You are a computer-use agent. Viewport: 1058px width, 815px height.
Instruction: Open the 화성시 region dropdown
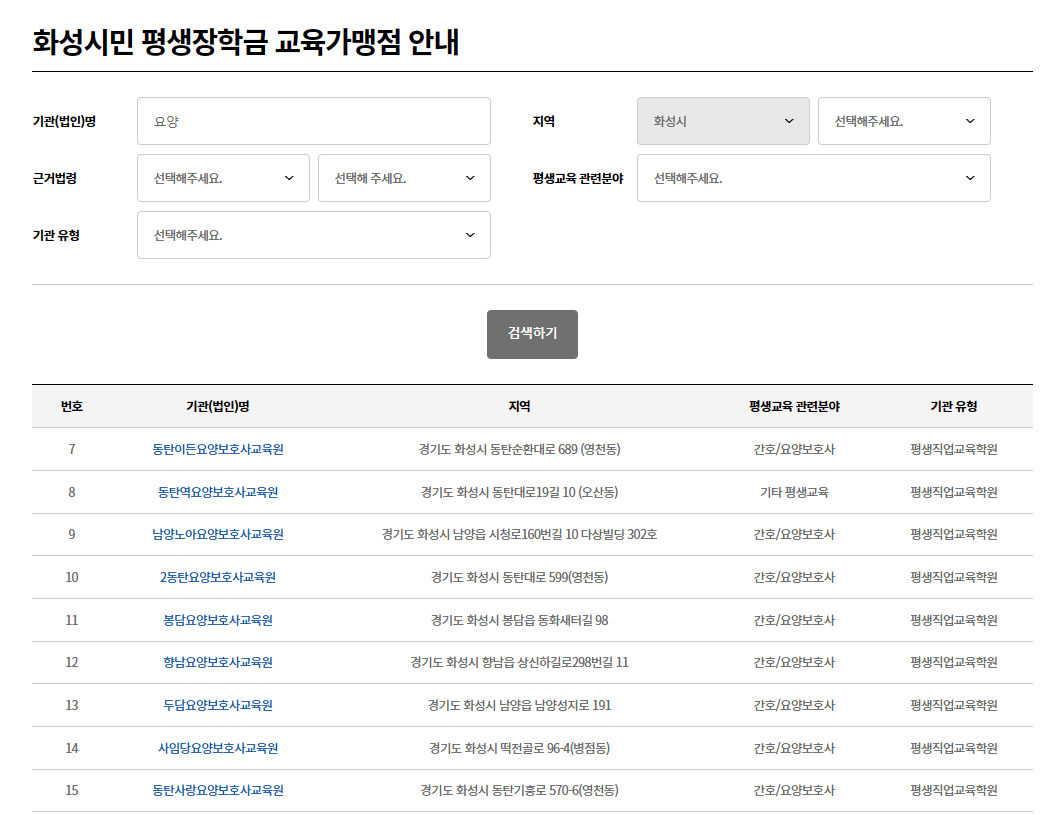point(722,121)
